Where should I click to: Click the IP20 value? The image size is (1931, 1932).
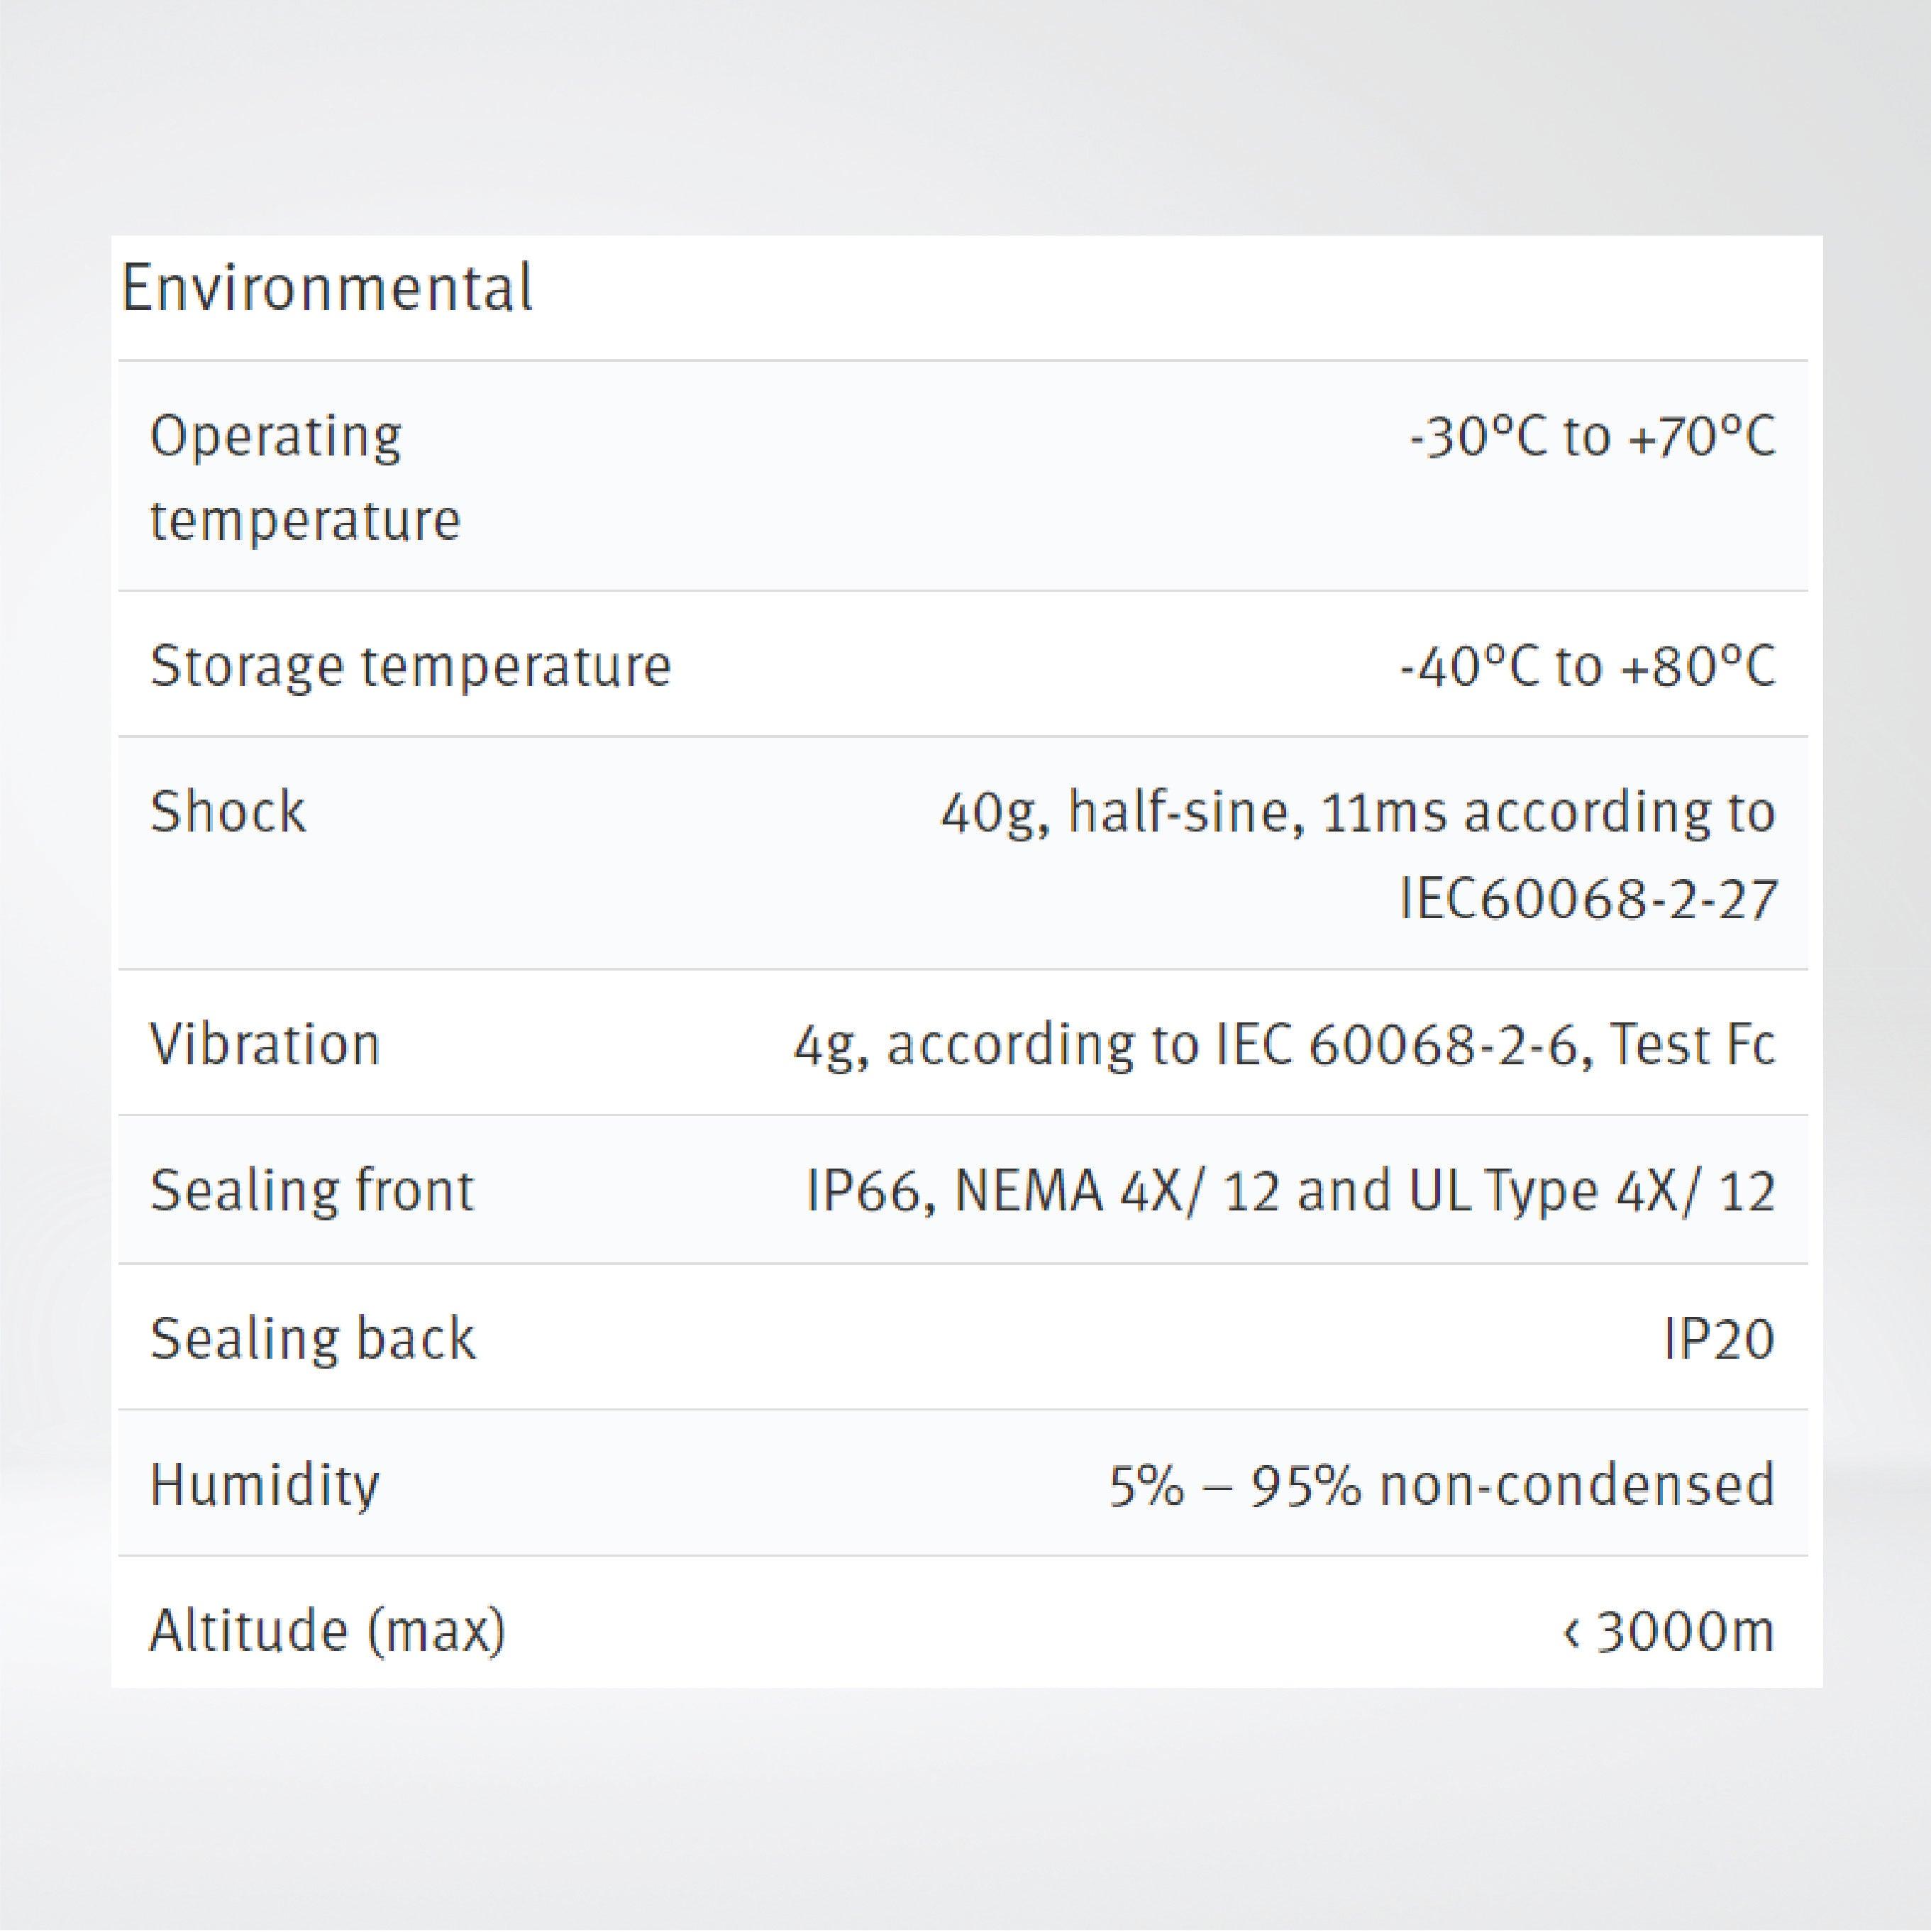point(1718,1339)
